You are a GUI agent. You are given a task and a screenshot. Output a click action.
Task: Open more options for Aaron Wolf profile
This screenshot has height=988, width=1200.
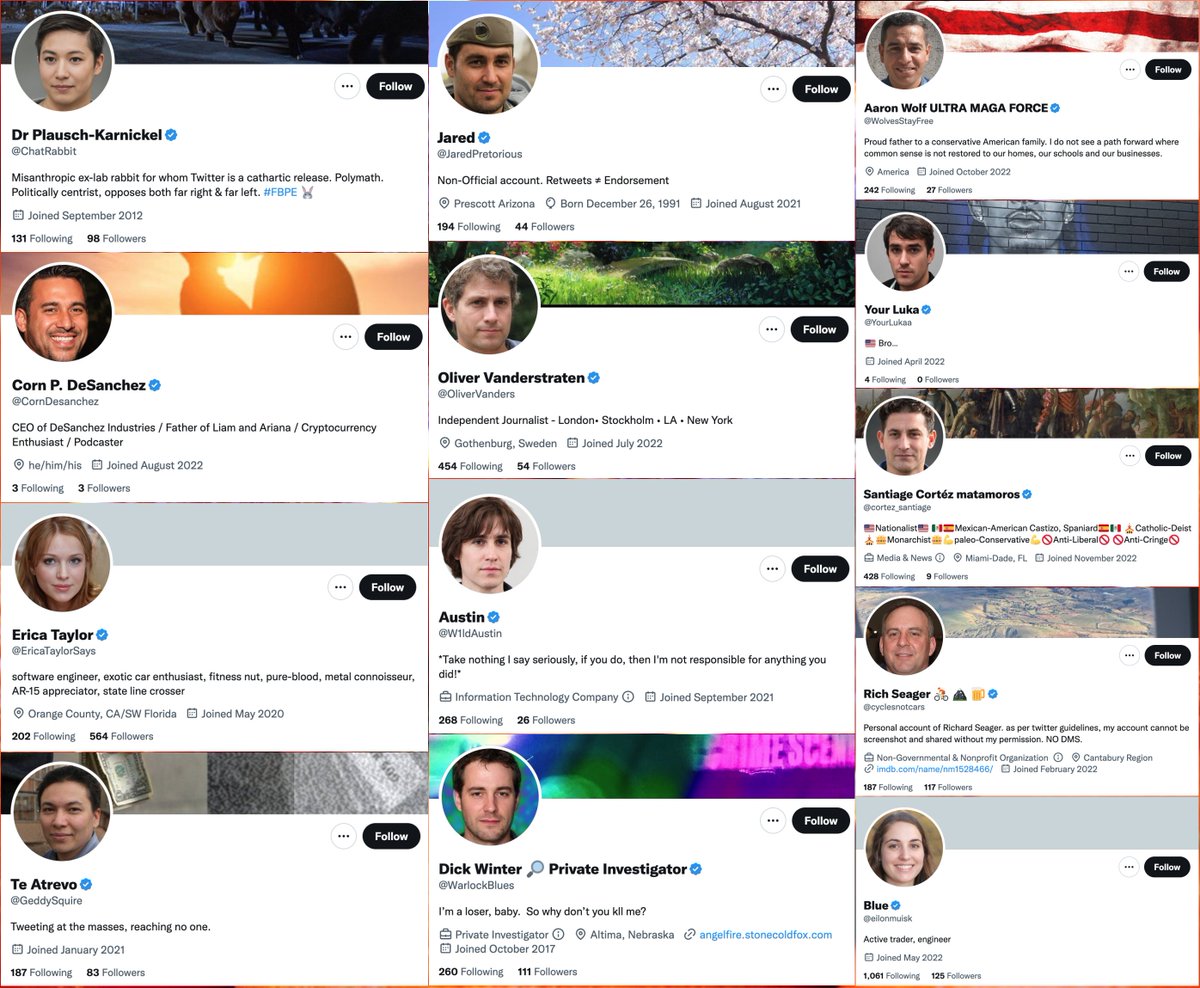tap(1129, 70)
